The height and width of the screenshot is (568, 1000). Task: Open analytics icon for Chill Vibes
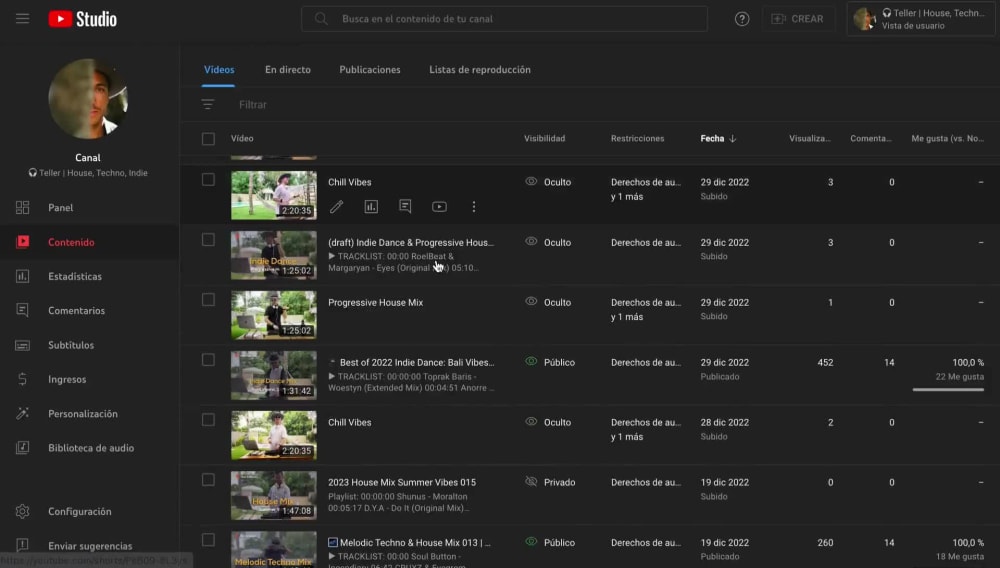(371, 207)
